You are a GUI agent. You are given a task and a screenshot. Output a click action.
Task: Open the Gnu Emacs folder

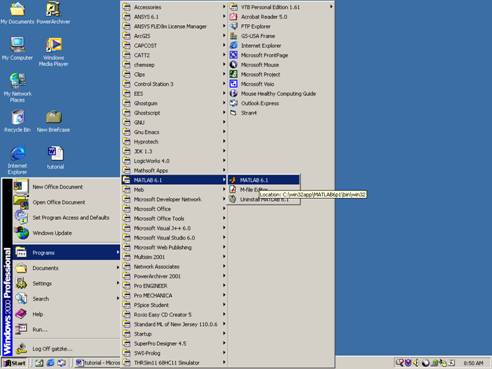click(174, 132)
